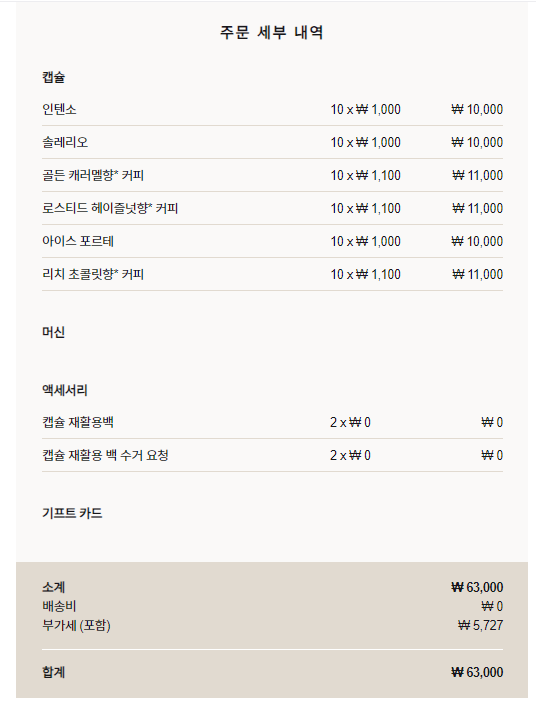
Task: Select 캡슐 재활용 백 수거 요청 item
Action: click(x=105, y=455)
